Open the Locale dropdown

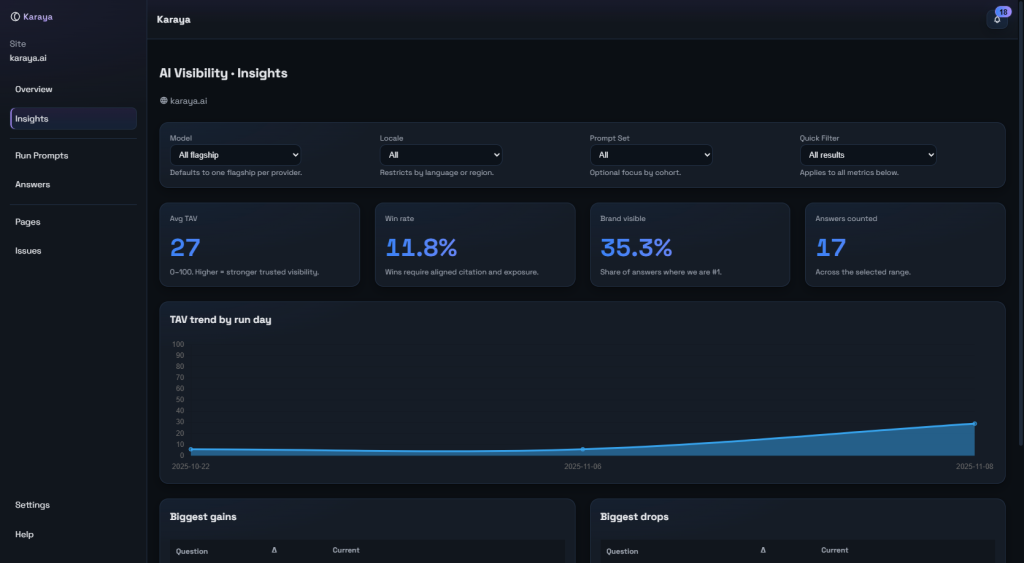pyautogui.click(x=440, y=155)
